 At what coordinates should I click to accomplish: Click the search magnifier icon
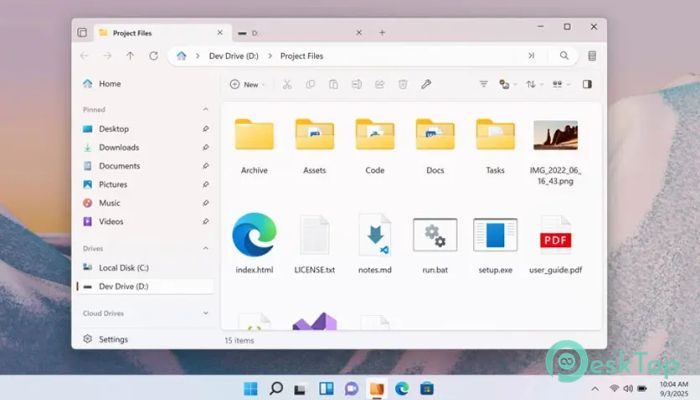point(564,56)
